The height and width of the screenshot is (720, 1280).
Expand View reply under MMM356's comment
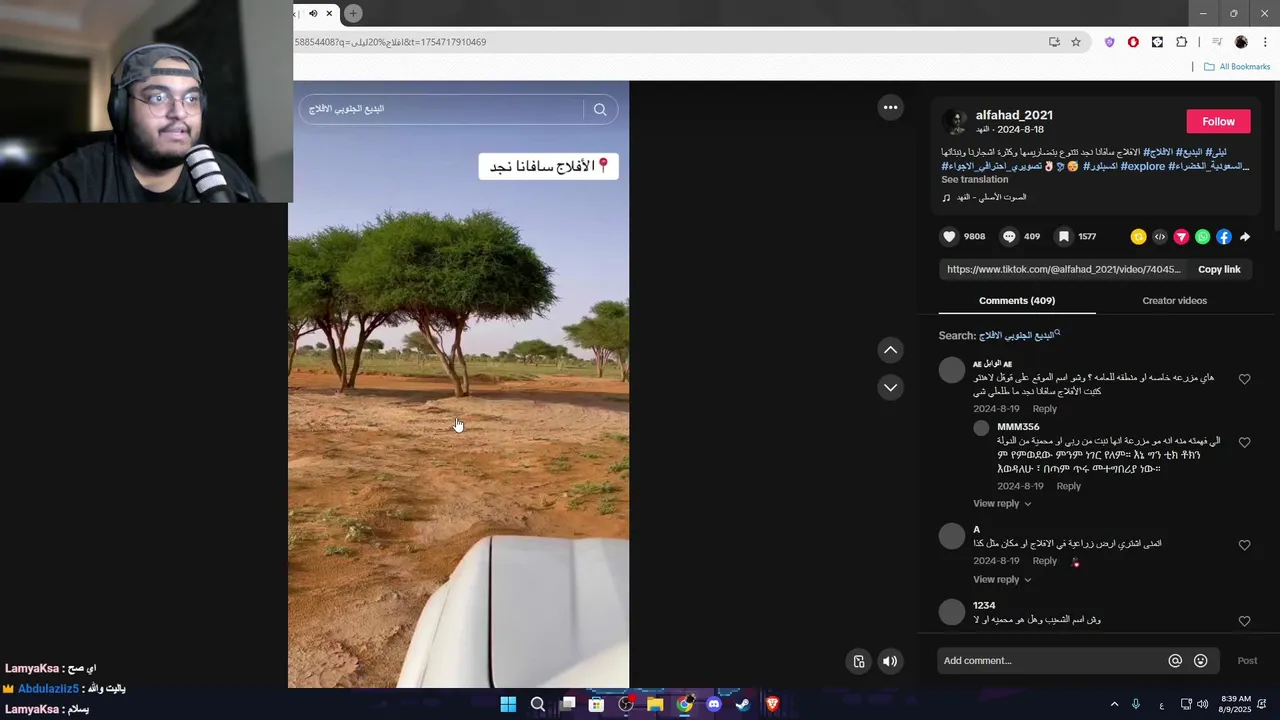click(x=1002, y=504)
